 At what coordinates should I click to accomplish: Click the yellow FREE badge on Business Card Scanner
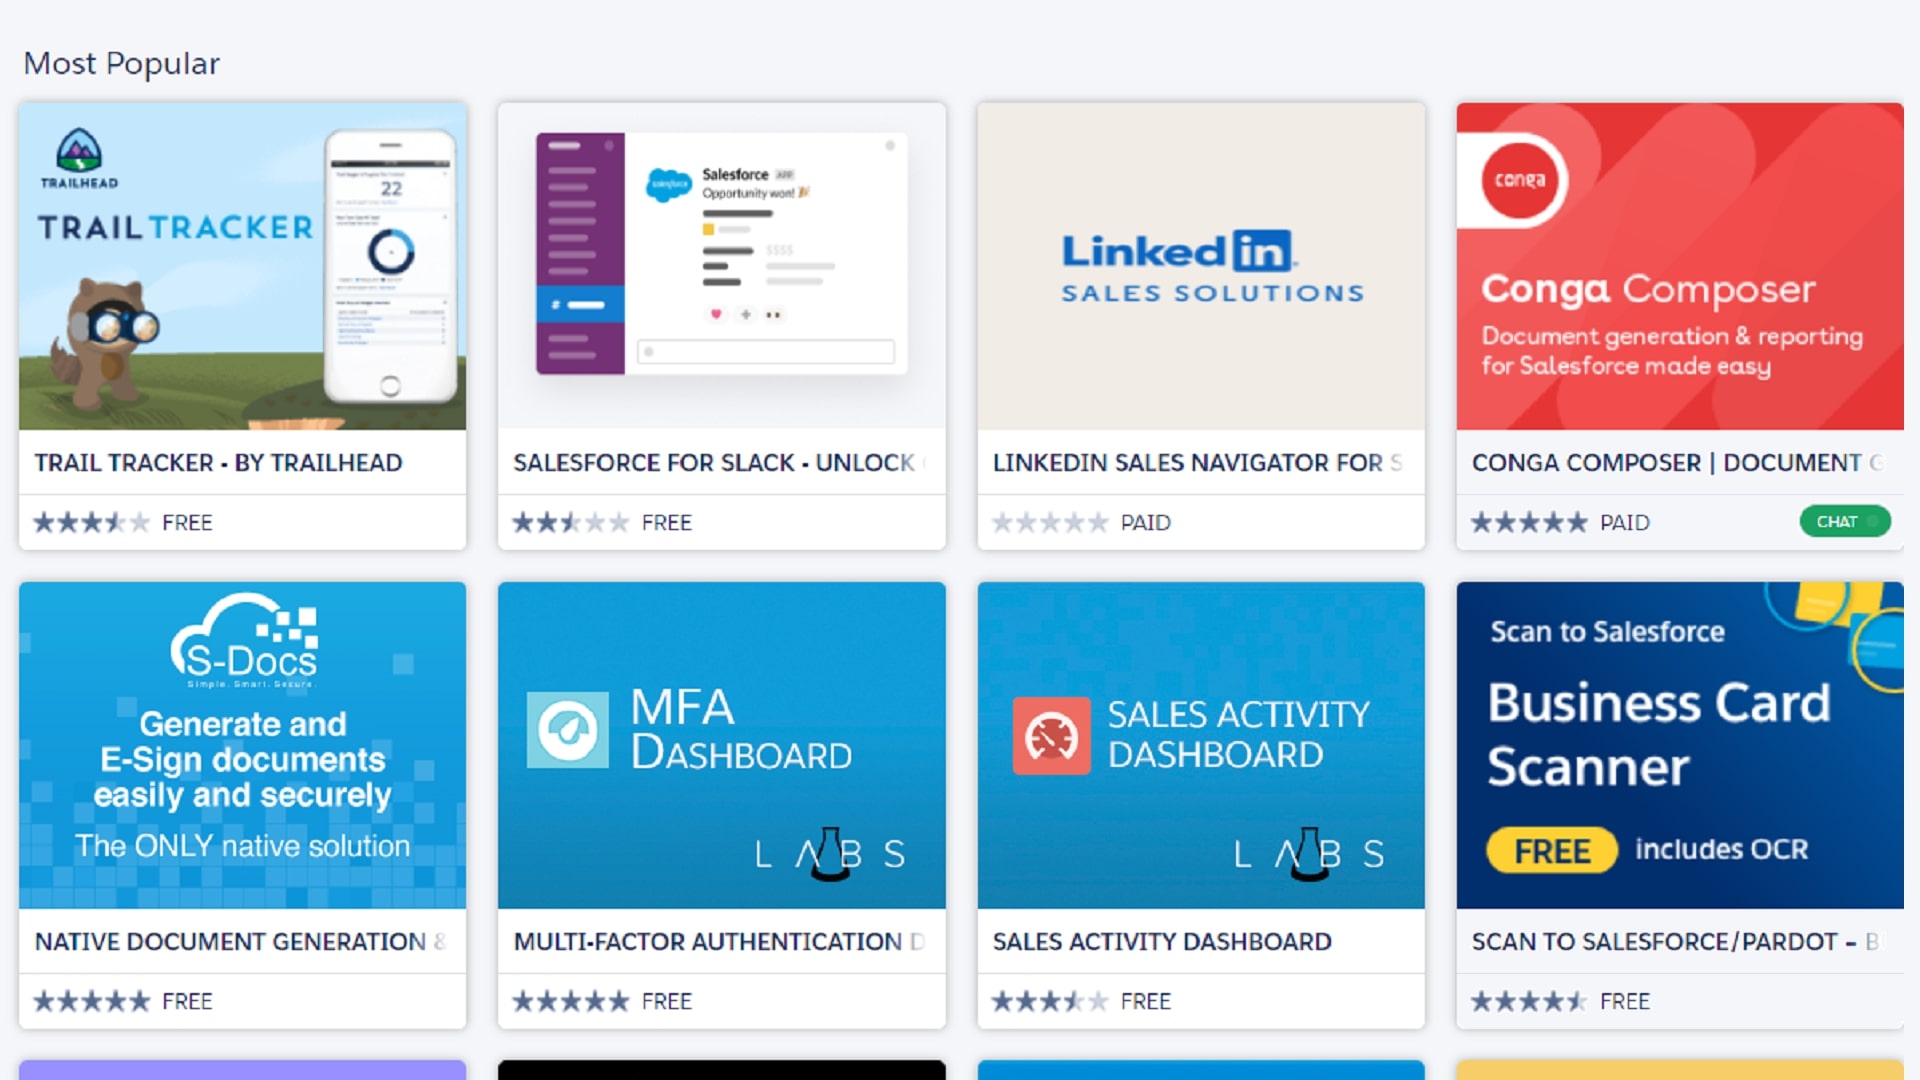coord(1552,850)
